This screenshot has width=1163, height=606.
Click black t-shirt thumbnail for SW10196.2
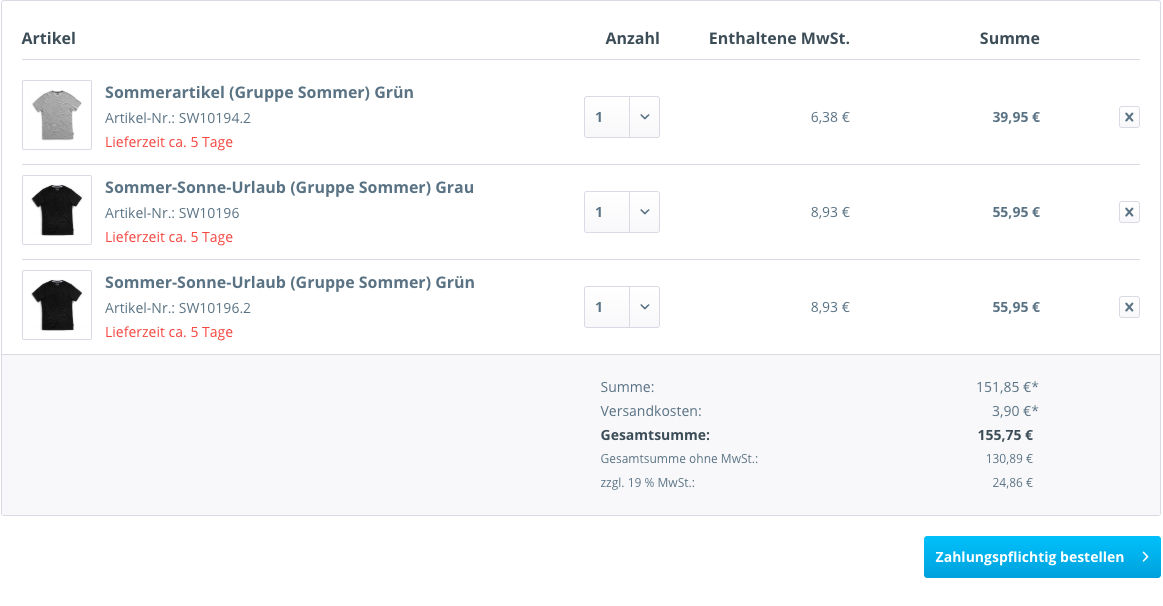pos(57,305)
